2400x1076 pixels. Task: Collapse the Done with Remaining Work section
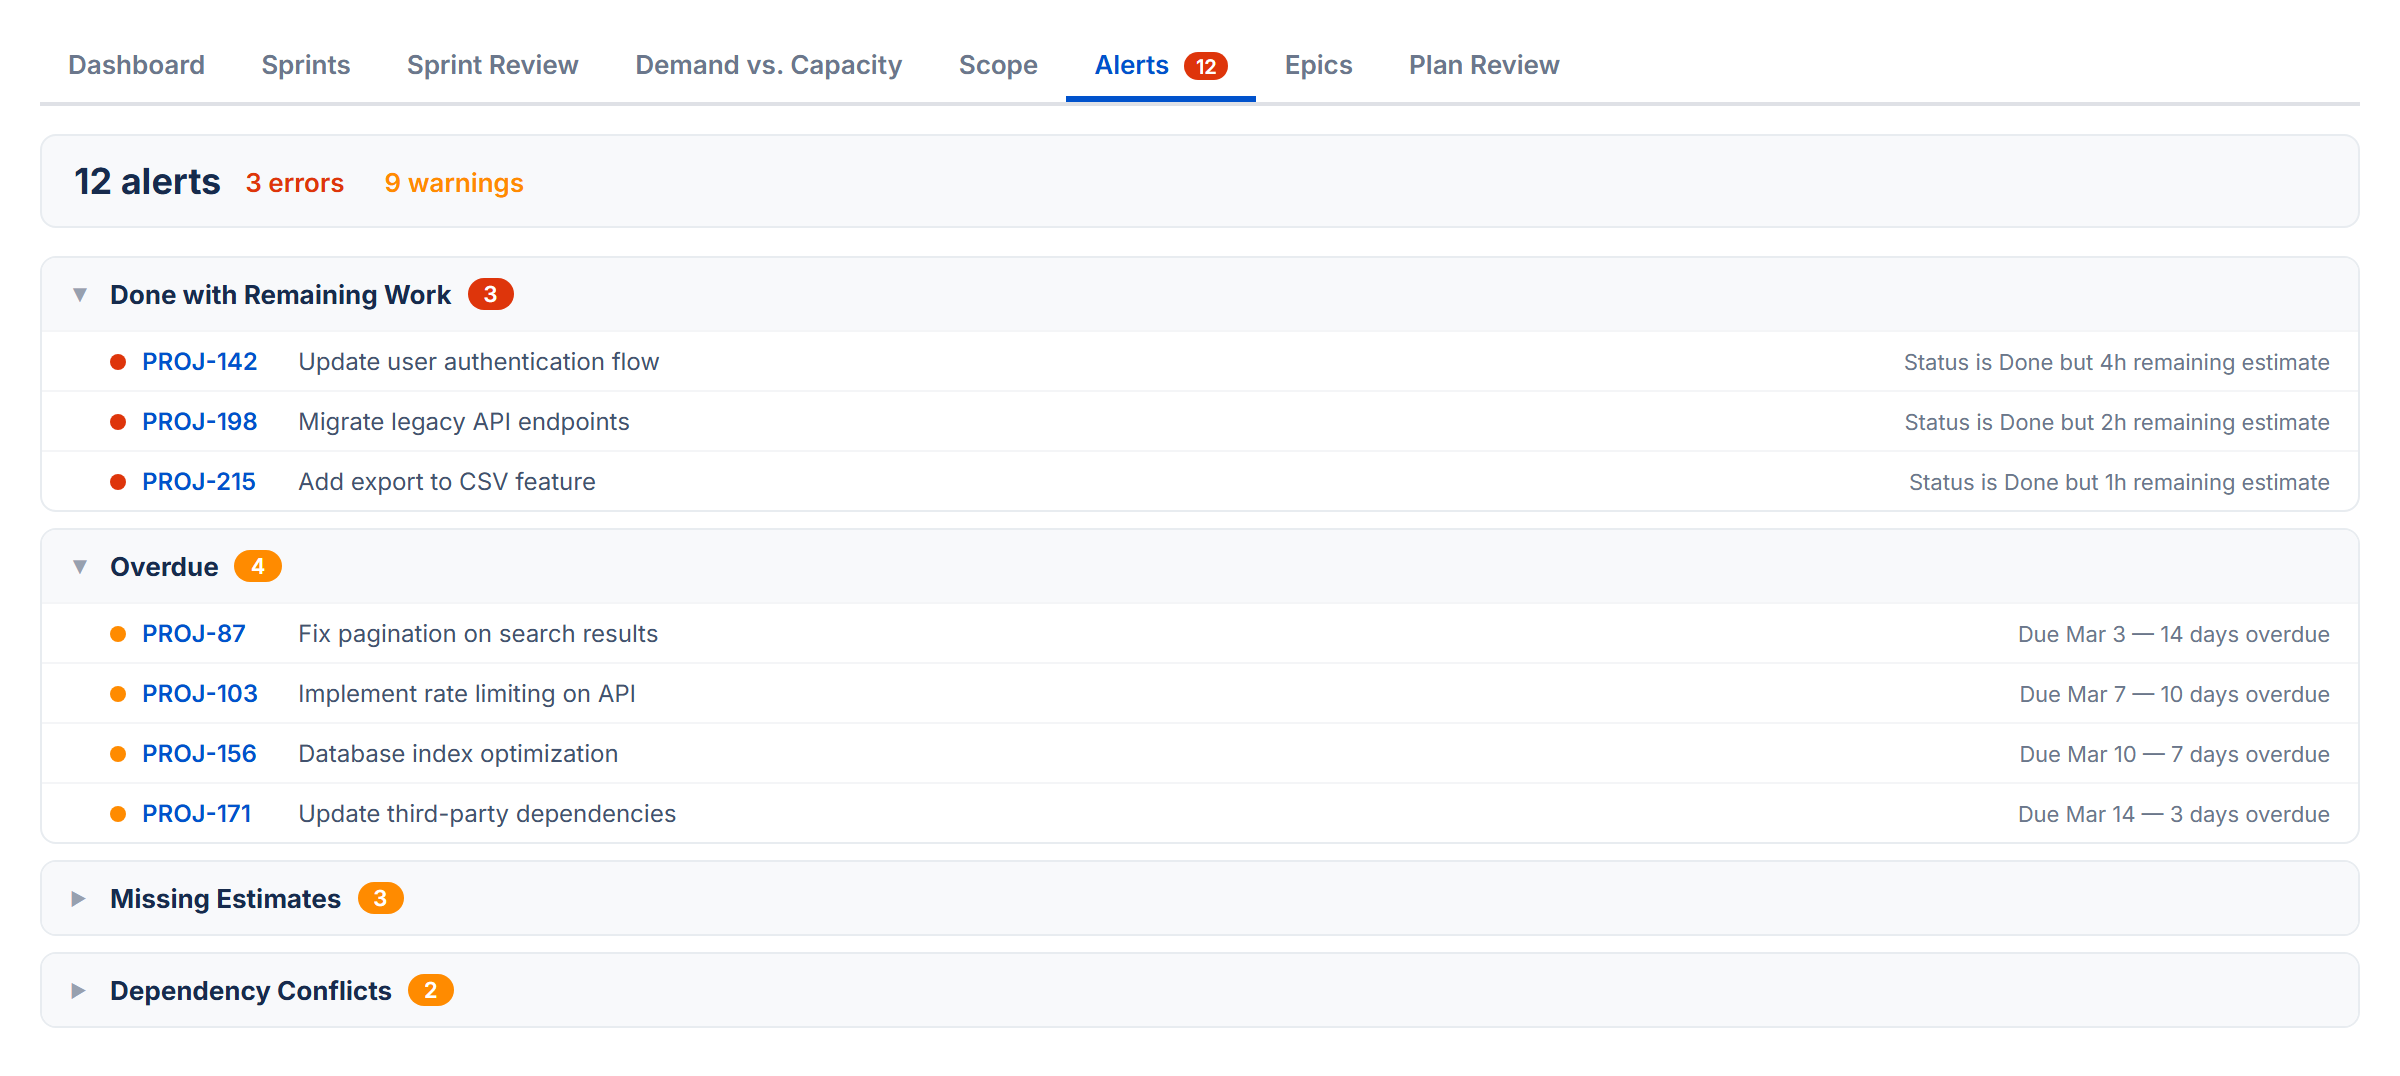[x=78, y=294]
